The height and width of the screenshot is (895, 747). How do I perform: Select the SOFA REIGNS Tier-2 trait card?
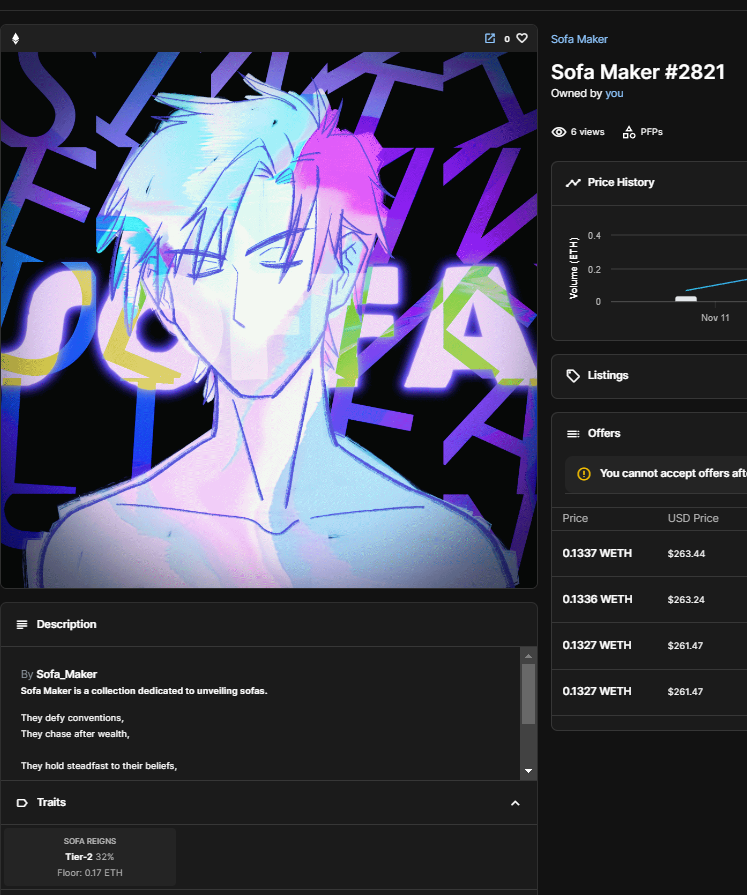click(x=90, y=857)
